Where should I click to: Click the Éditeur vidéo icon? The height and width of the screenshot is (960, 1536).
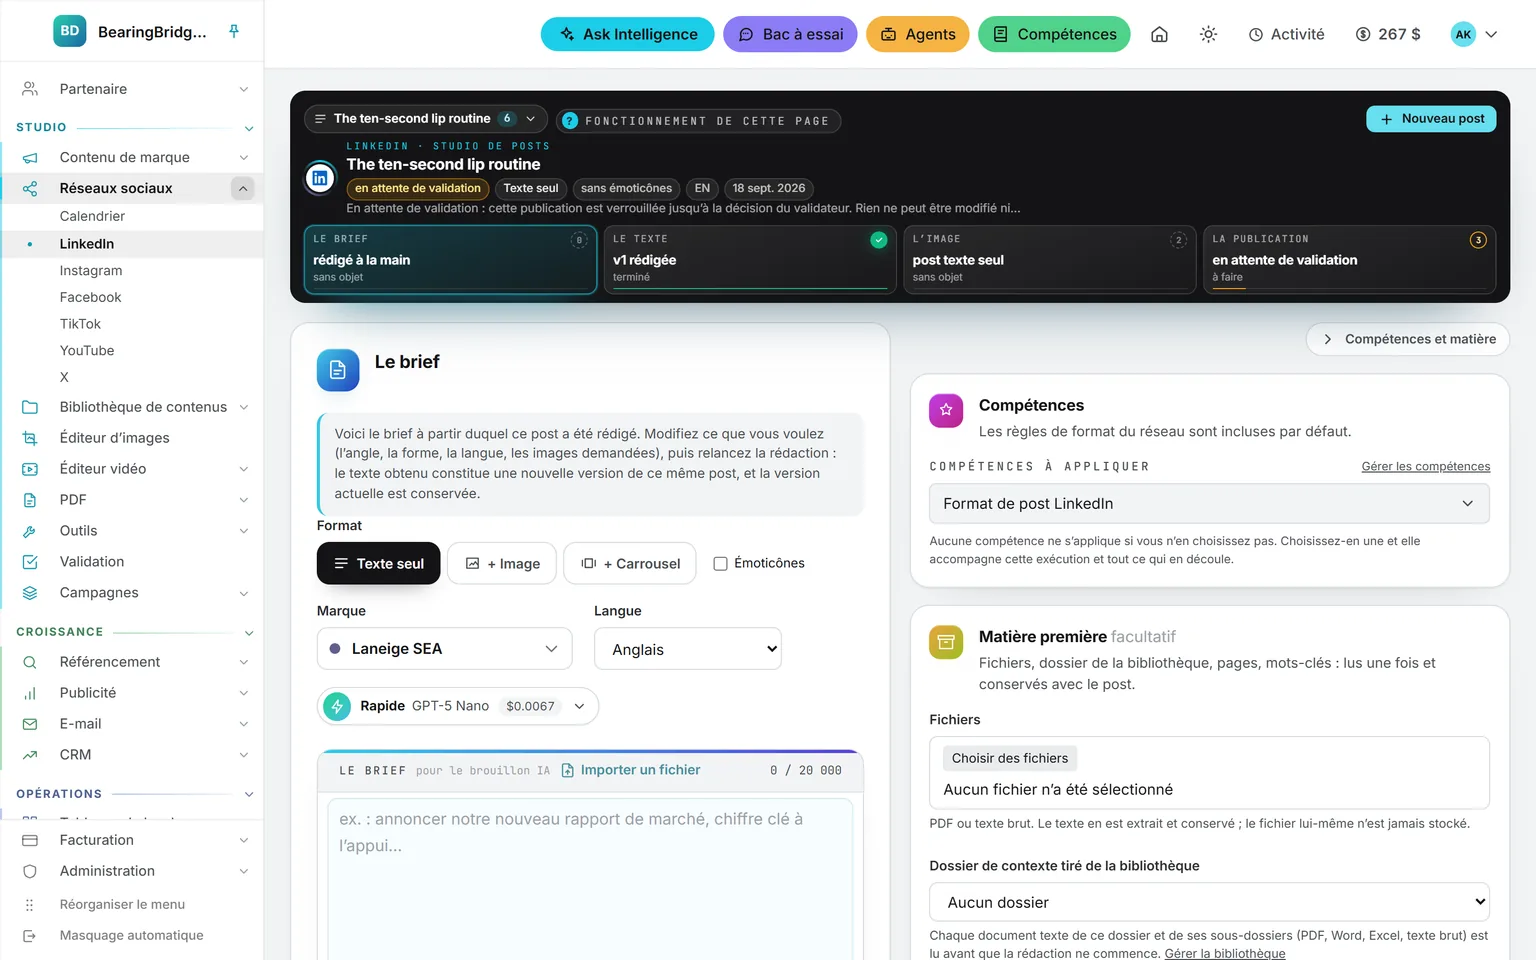pyautogui.click(x=30, y=469)
